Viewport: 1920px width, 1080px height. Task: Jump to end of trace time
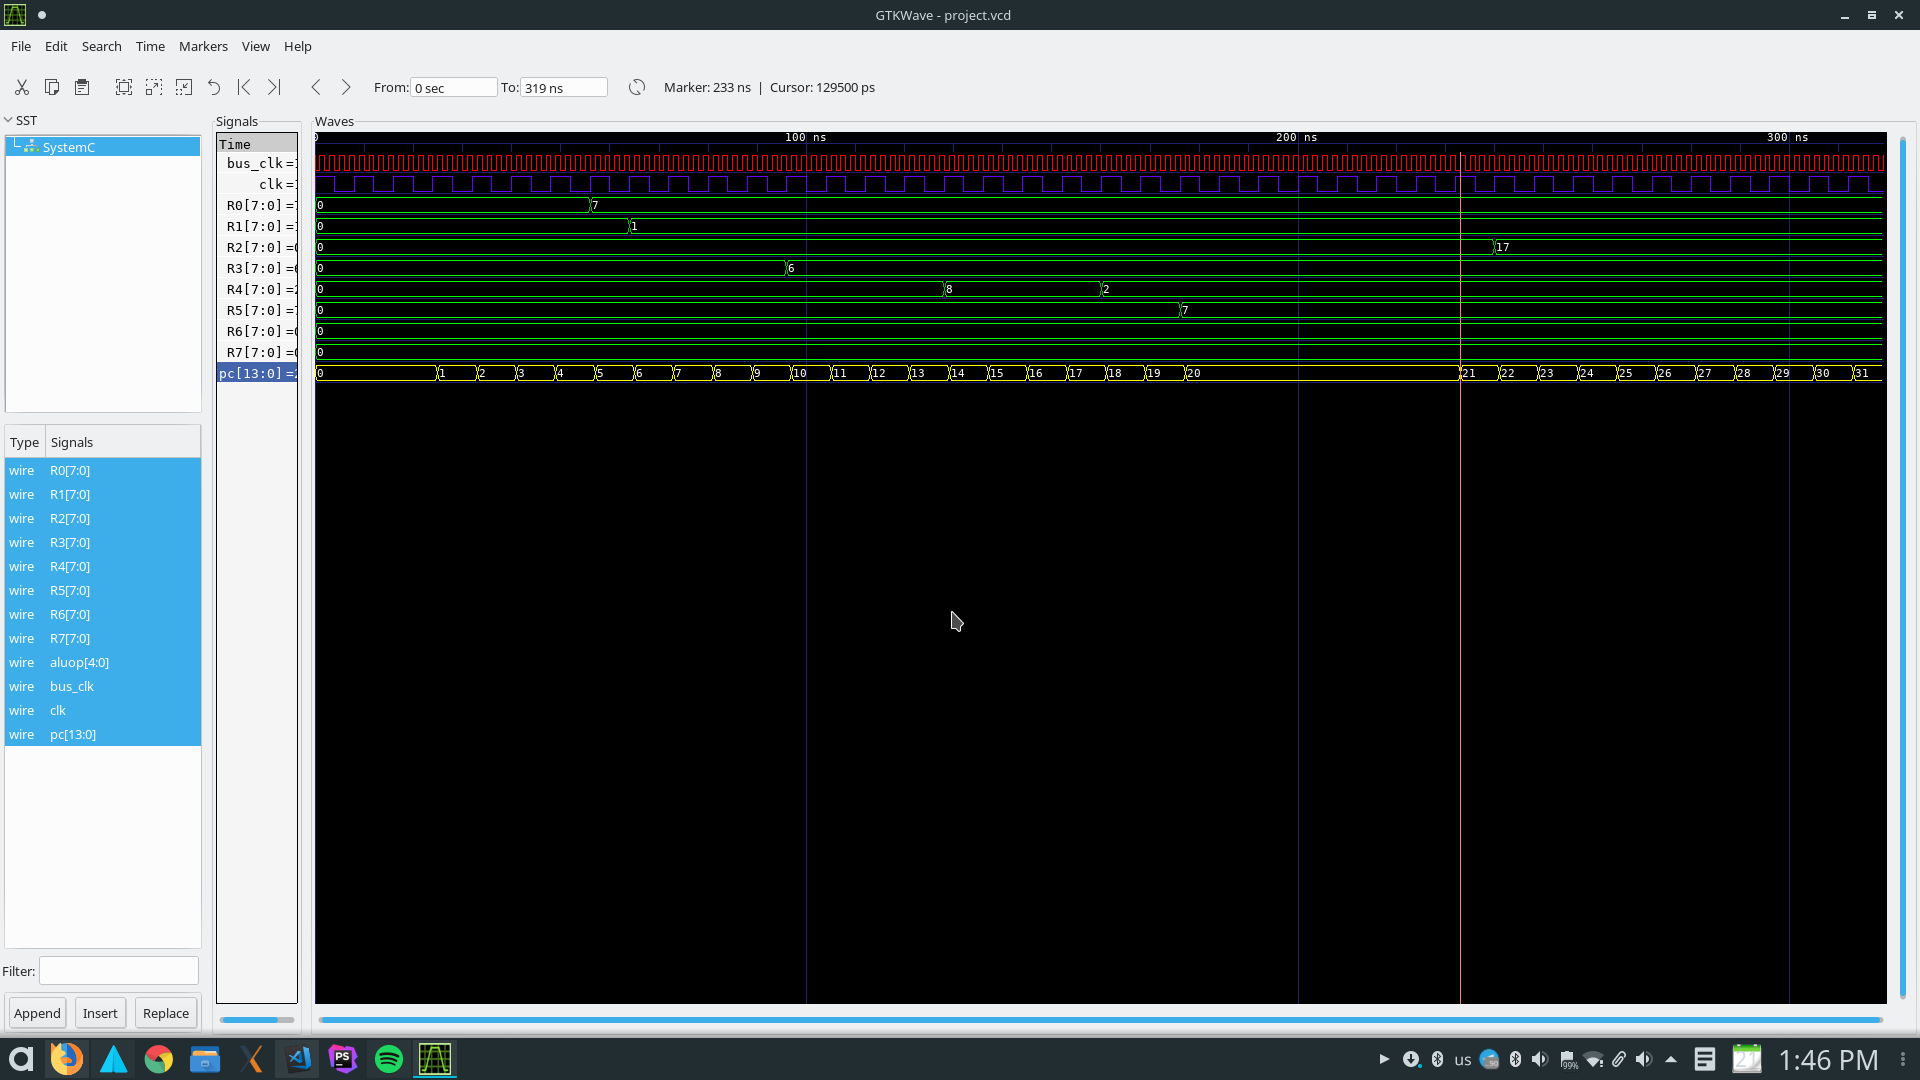(274, 88)
